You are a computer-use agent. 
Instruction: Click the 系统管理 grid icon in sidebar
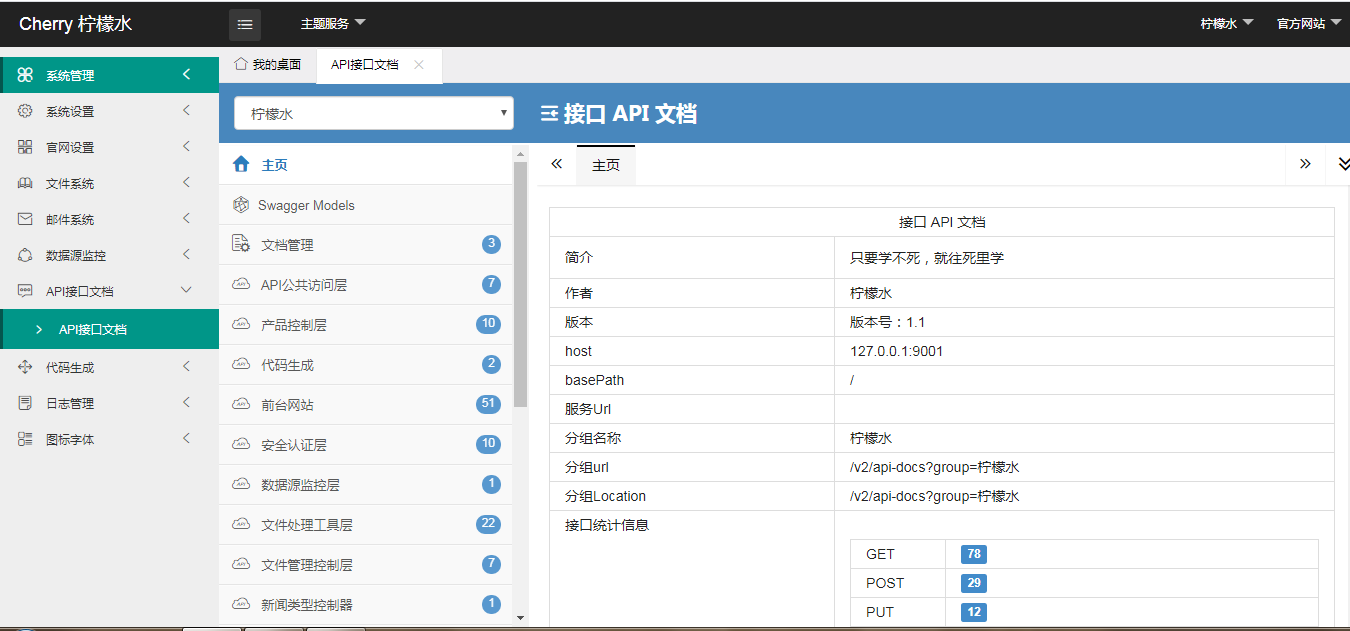tap(24, 73)
